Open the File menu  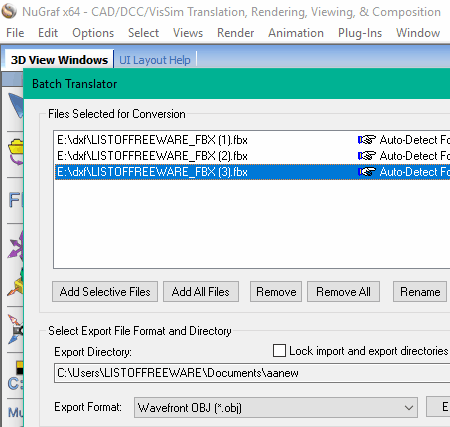[15, 33]
